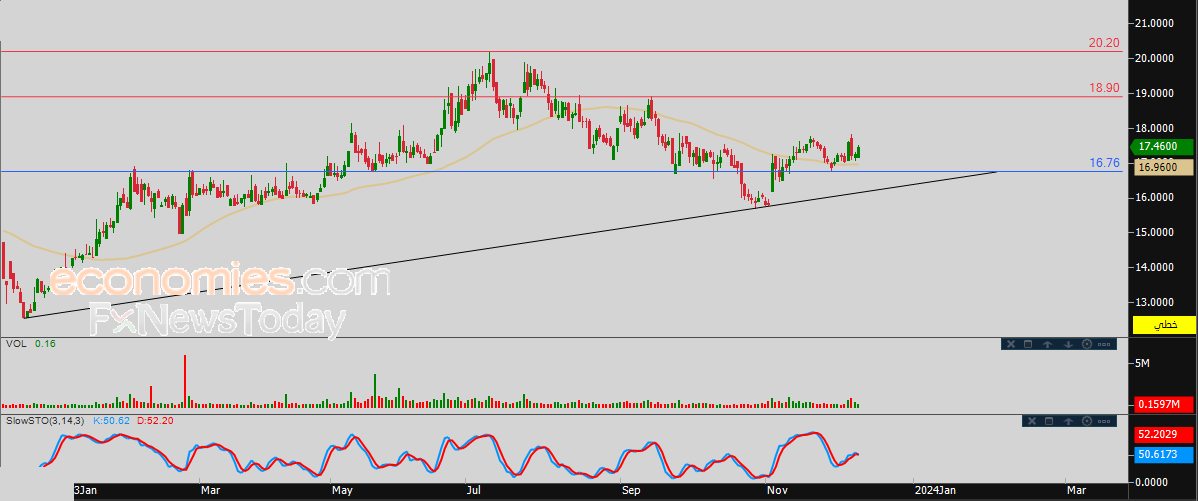Select the 16.9600 moving average tag

[x=1164, y=166]
